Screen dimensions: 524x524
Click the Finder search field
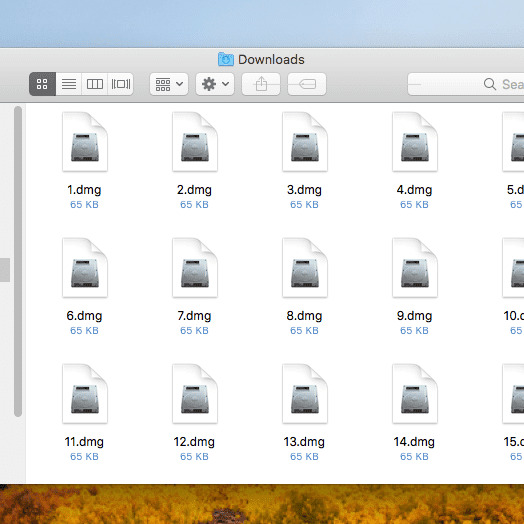point(466,84)
